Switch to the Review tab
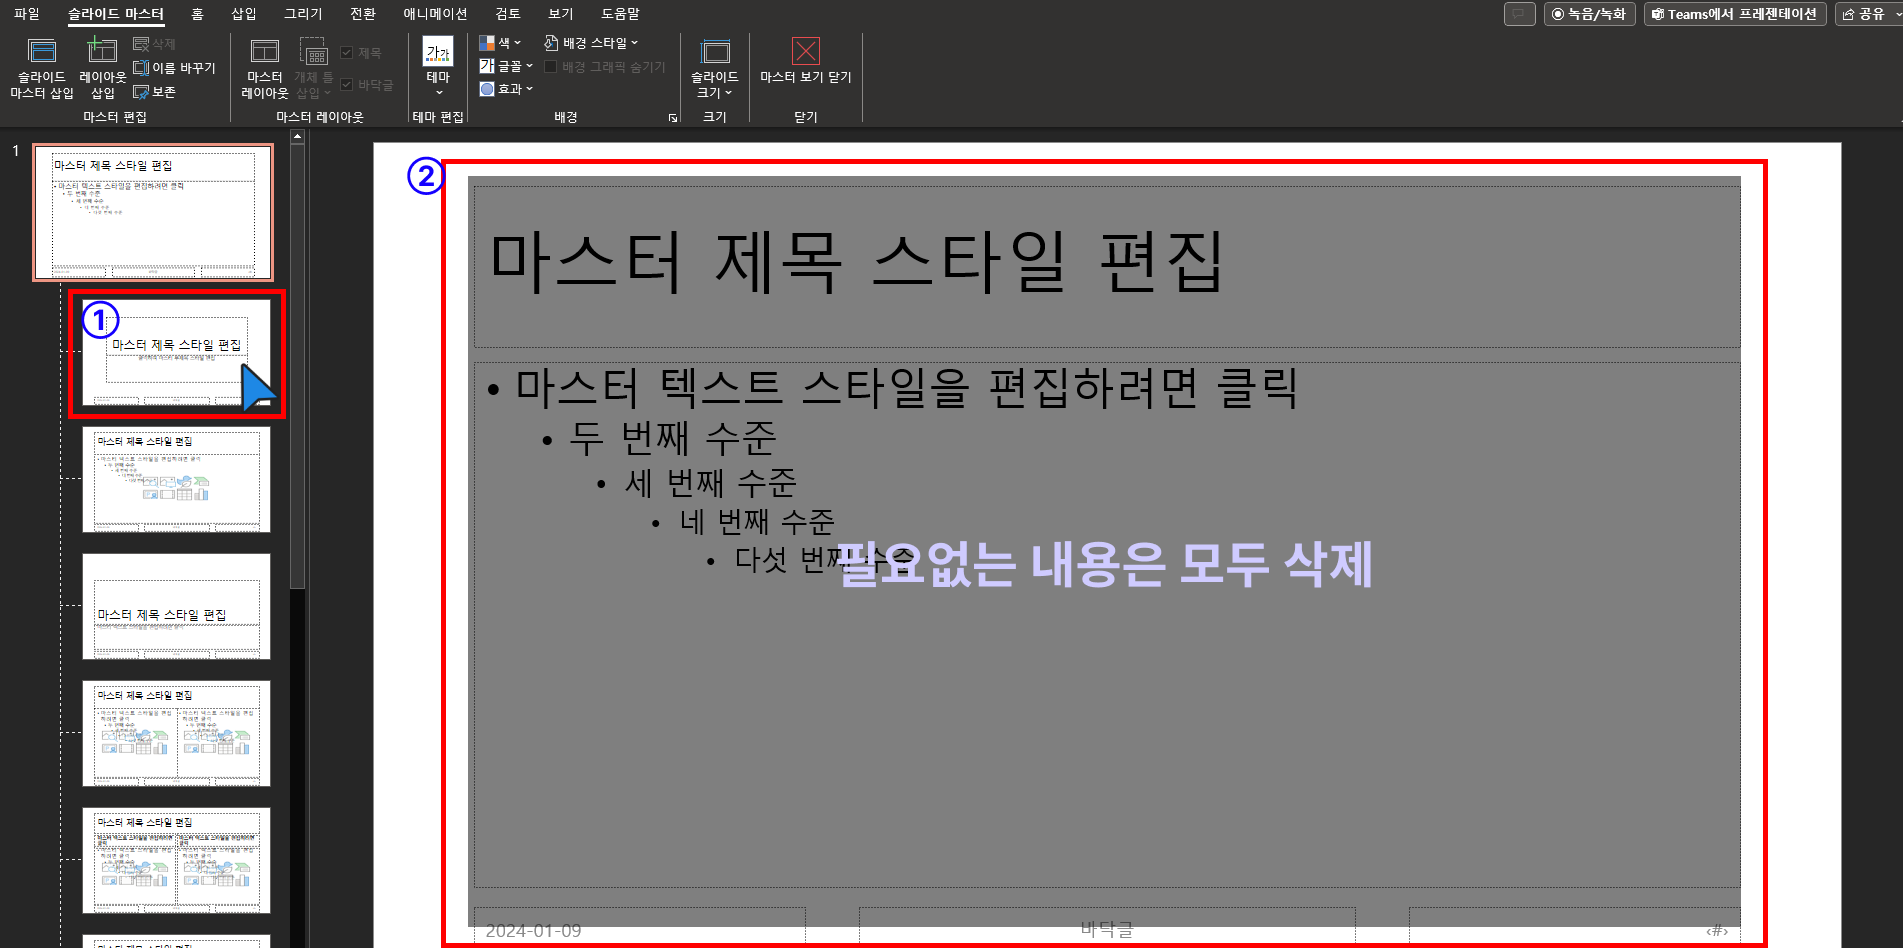The image size is (1903, 948). (508, 14)
